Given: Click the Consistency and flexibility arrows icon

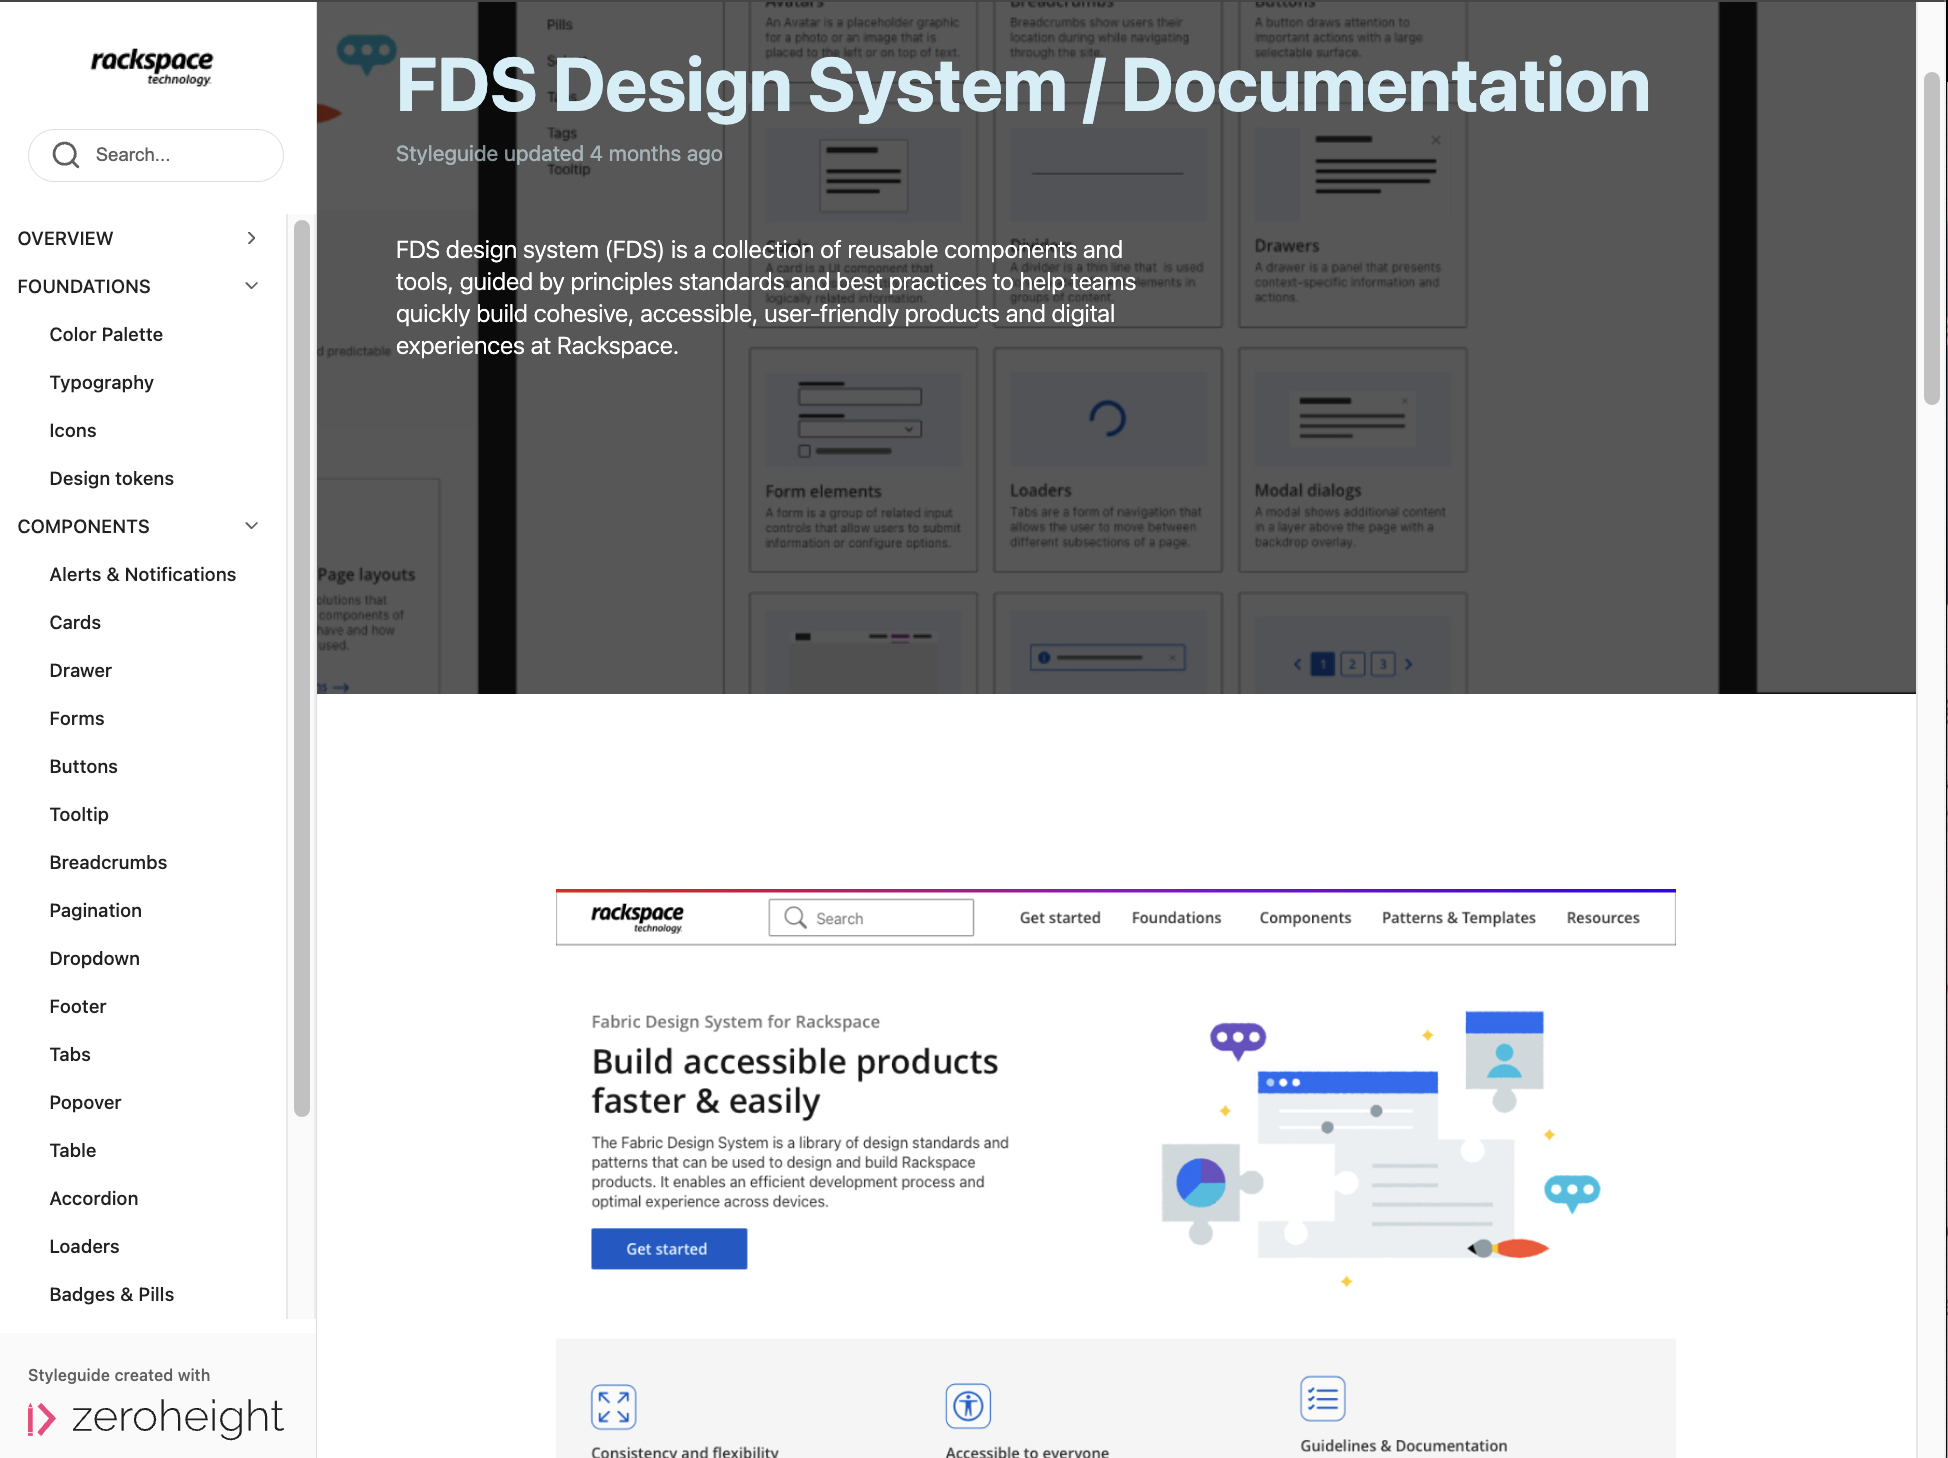Looking at the screenshot, I should (x=613, y=1406).
